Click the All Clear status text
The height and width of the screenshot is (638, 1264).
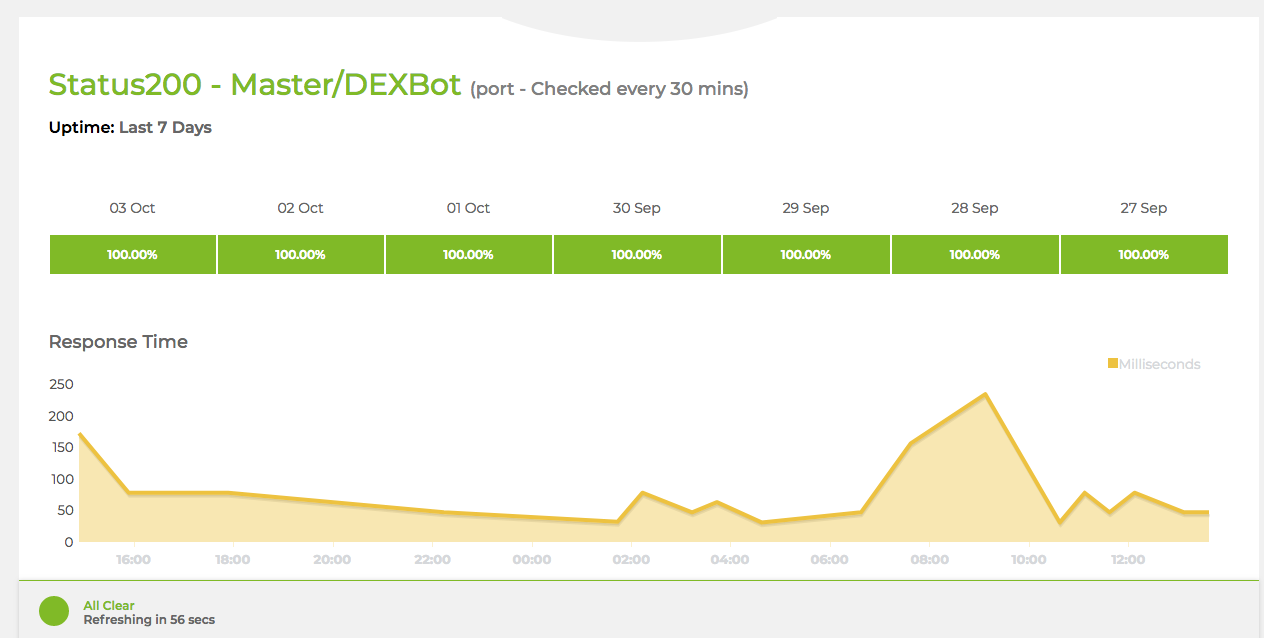point(109,605)
